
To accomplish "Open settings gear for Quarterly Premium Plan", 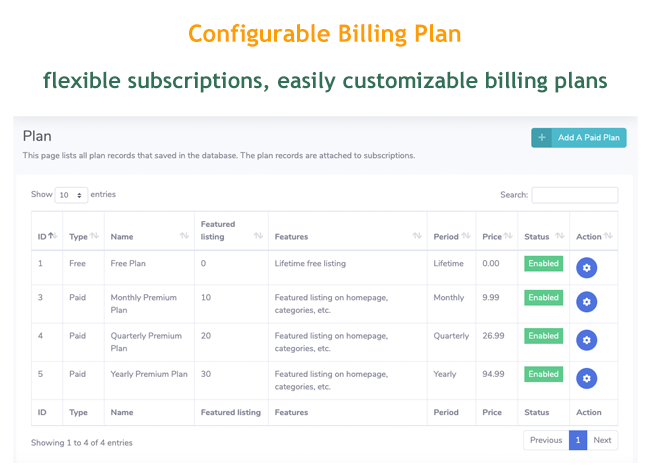I will pyautogui.click(x=587, y=340).
